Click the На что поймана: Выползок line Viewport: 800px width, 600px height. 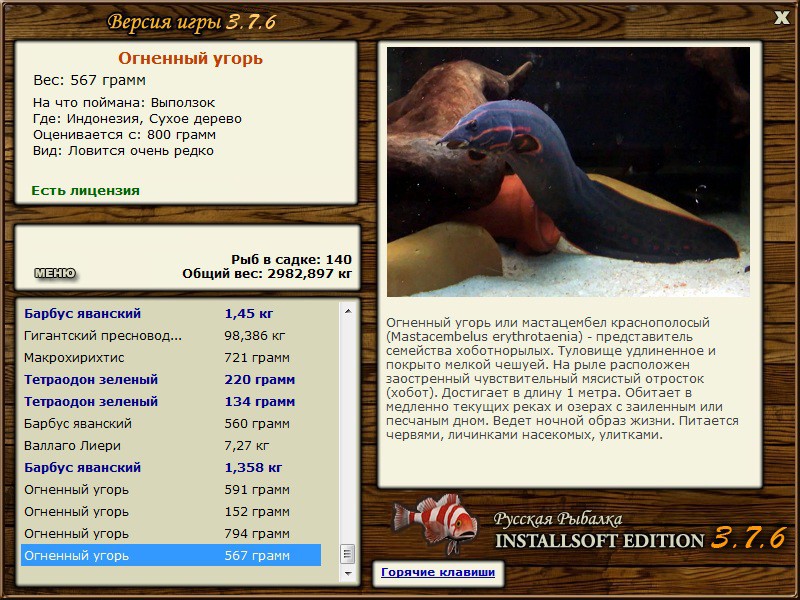coord(124,103)
